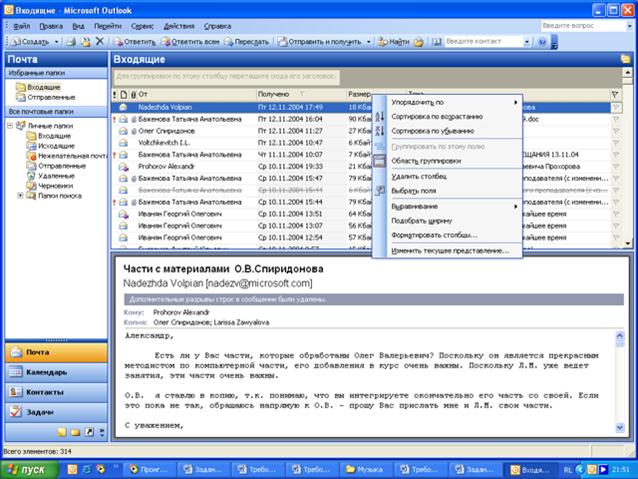Click Отправить и получить button
Viewport: 638px width, 479px height.
[319, 42]
